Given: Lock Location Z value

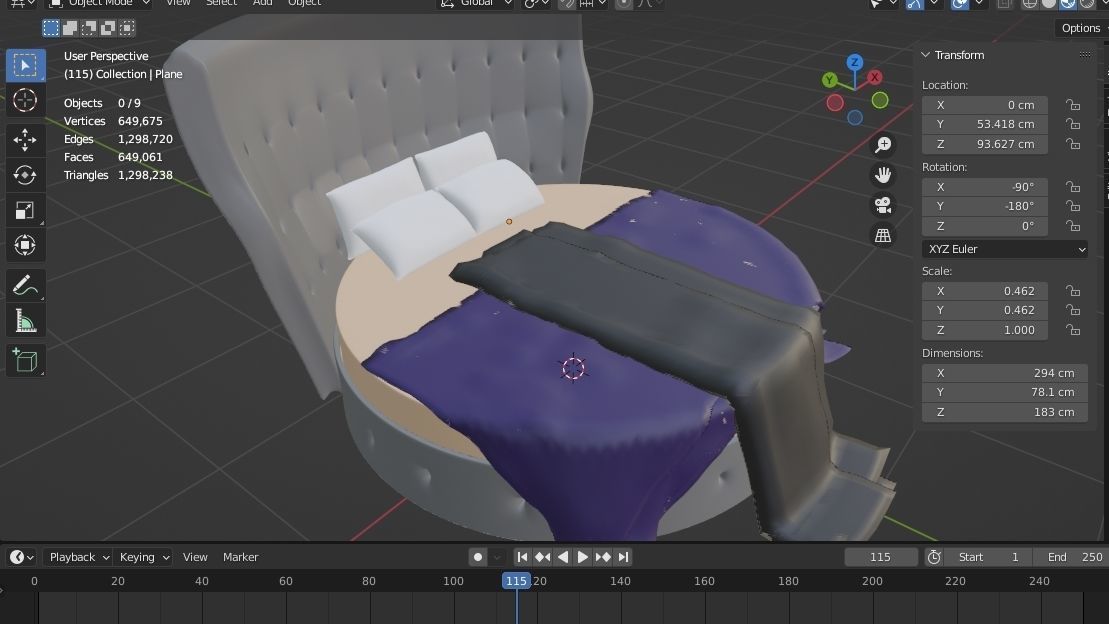Looking at the screenshot, I should pyautogui.click(x=1074, y=144).
